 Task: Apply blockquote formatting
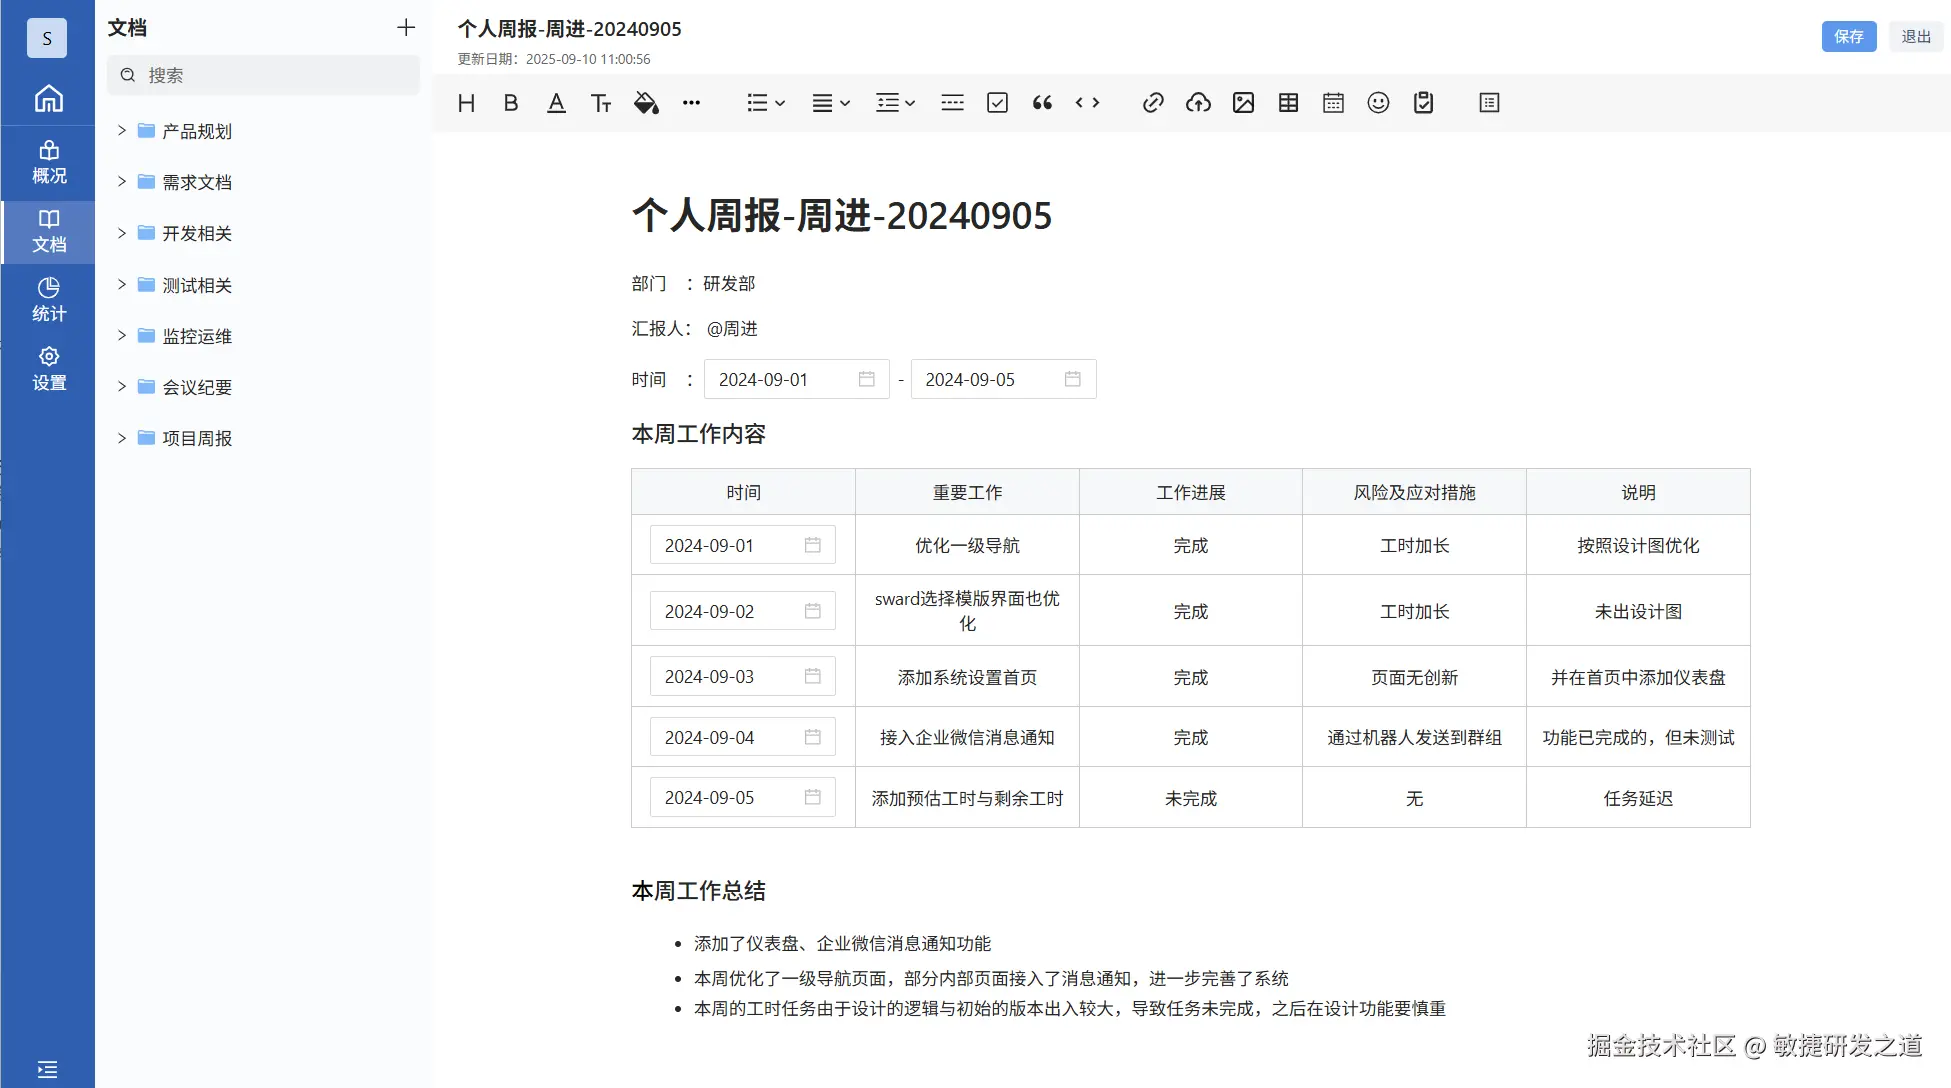coord(1042,103)
